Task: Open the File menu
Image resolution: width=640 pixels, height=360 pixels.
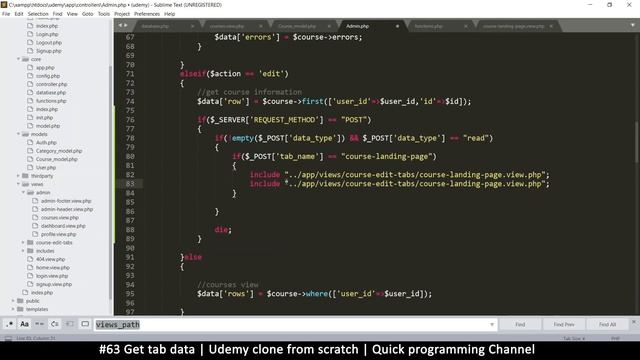Action: pos(6,14)
